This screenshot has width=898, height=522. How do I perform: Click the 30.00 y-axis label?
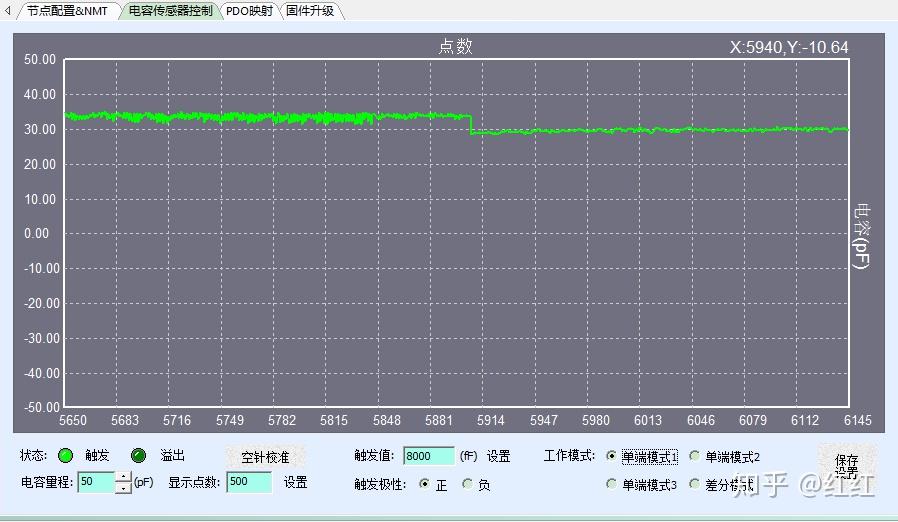40,129
